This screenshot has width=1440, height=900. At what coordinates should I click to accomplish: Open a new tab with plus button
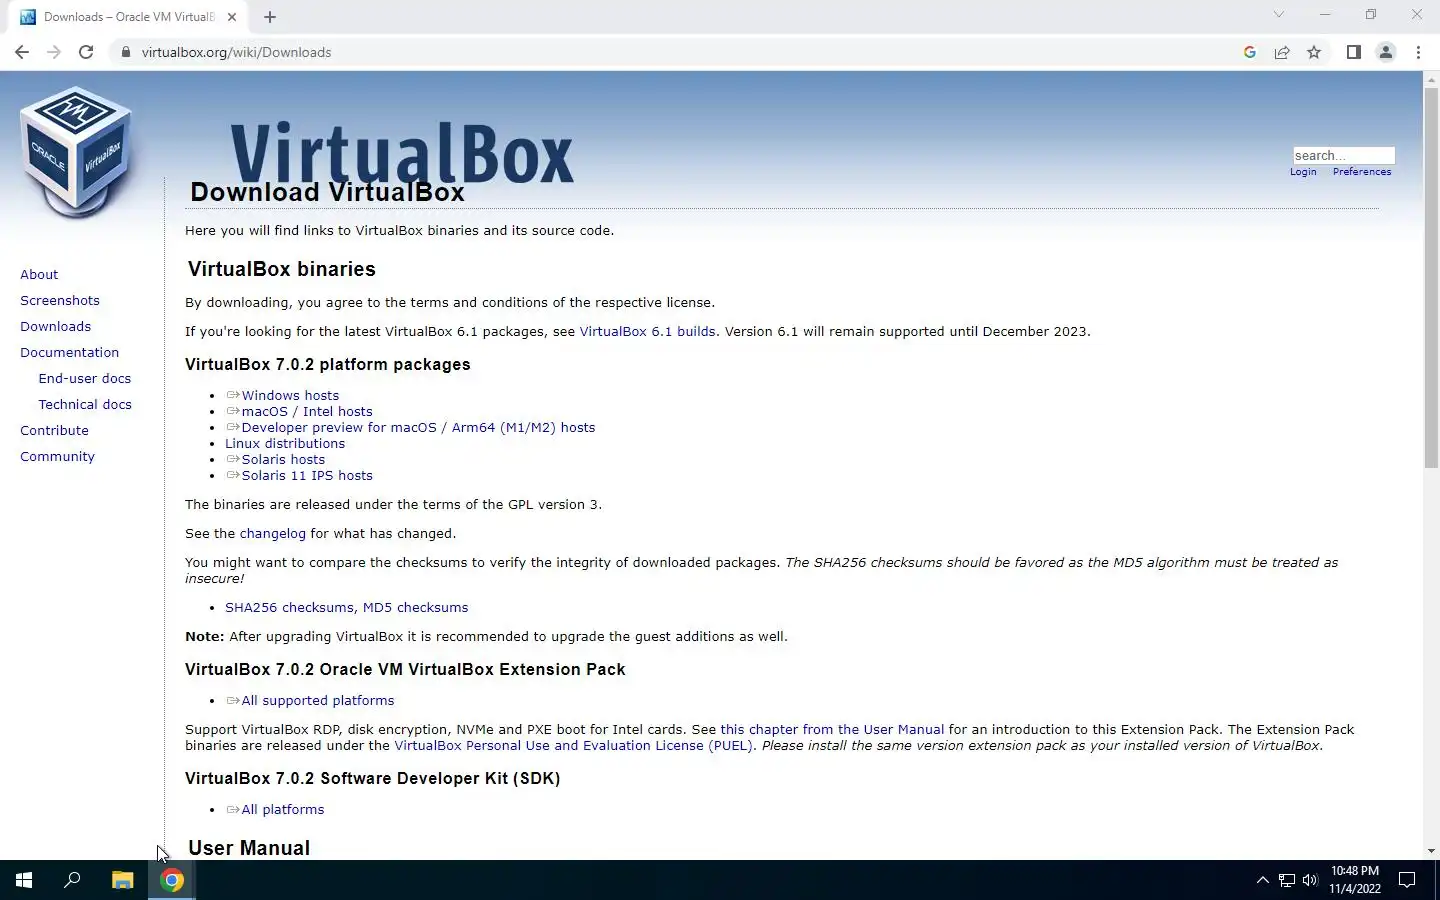[x=270, y=17]
